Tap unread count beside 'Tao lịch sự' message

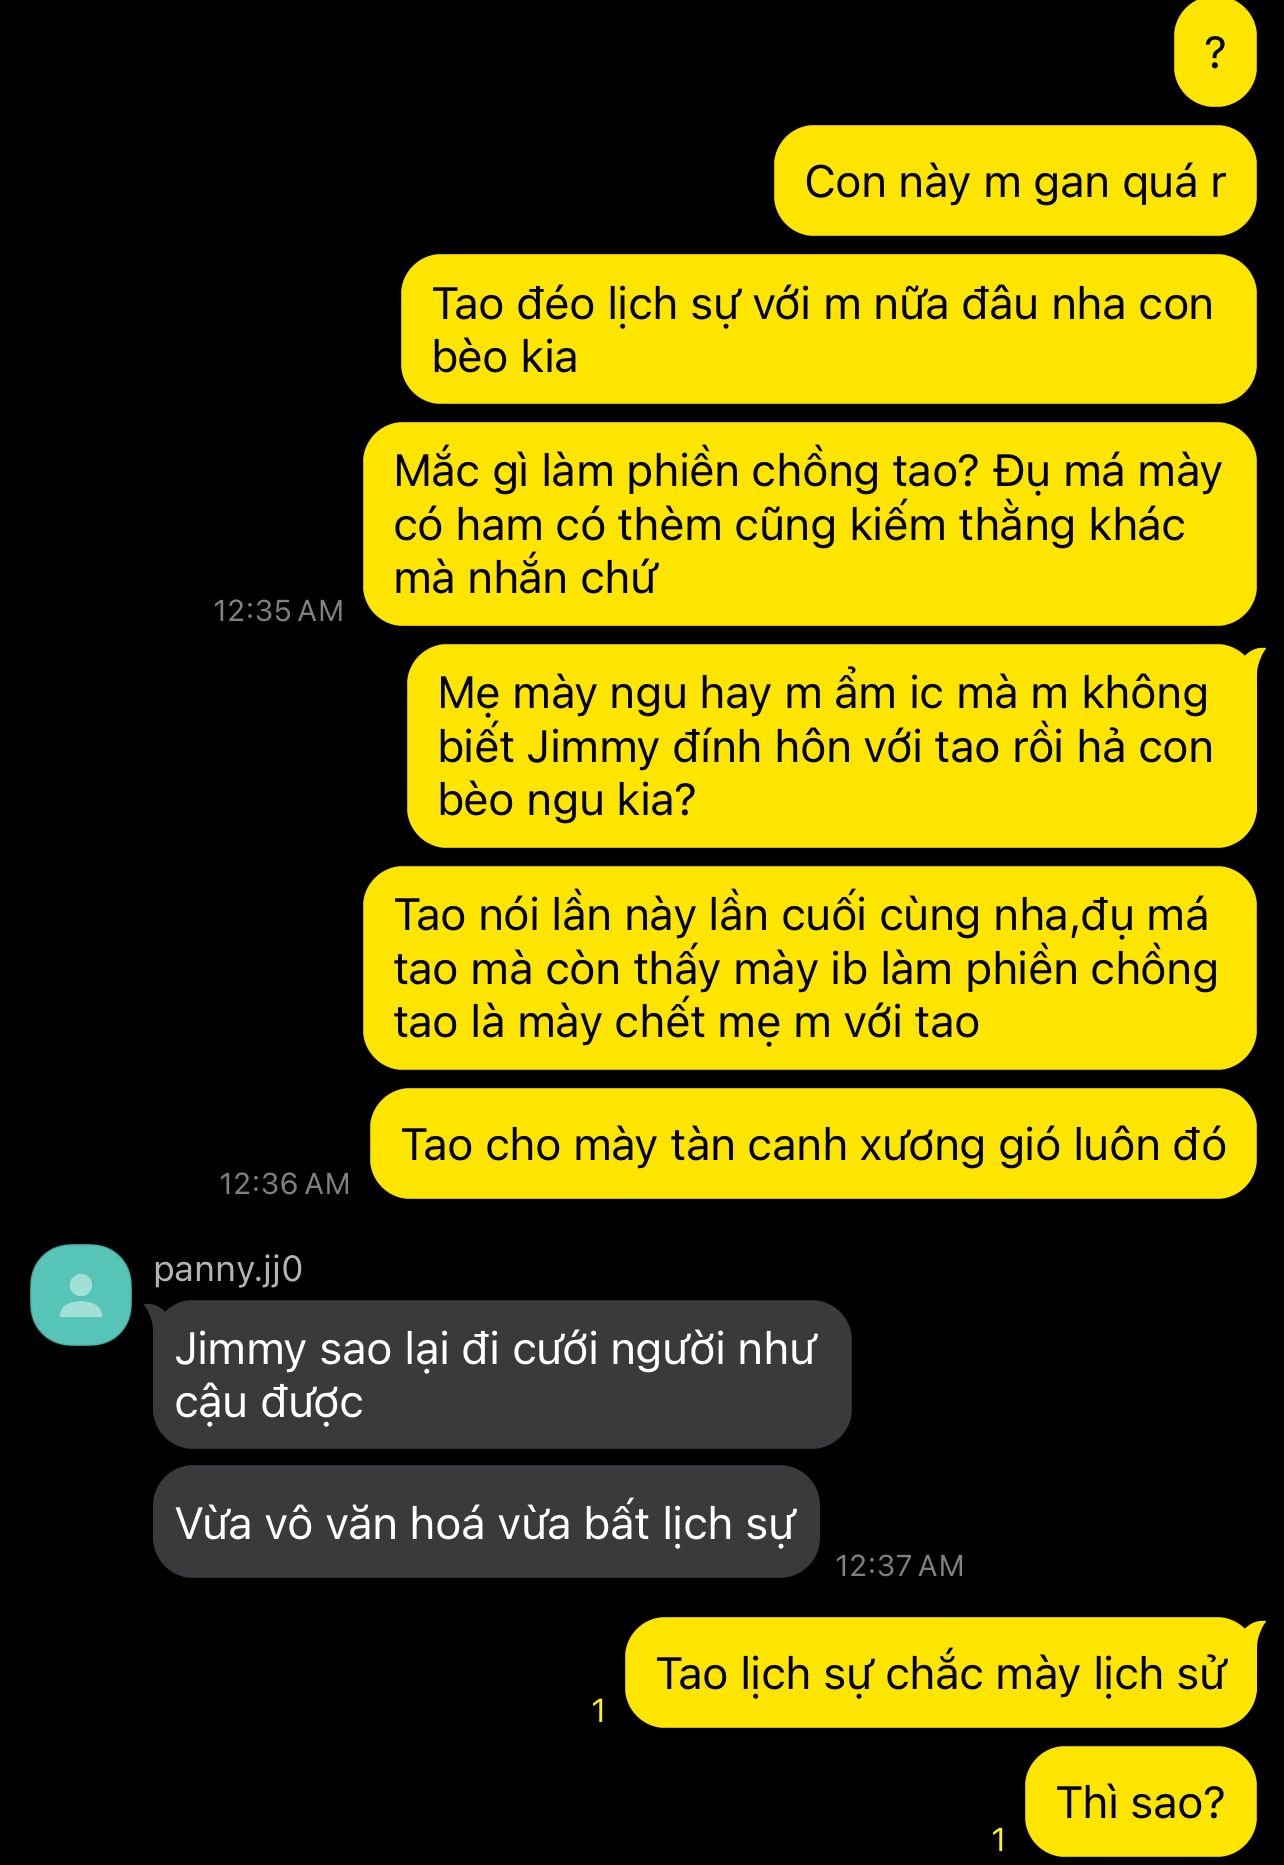pos(599,1711)
